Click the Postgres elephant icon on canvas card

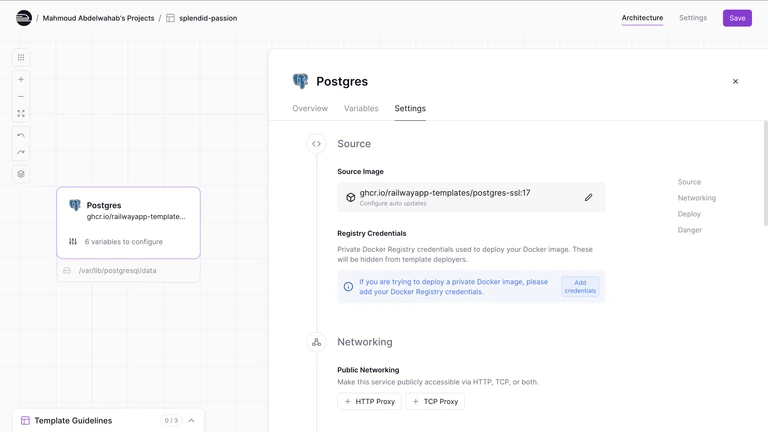[x=75, y=205]
